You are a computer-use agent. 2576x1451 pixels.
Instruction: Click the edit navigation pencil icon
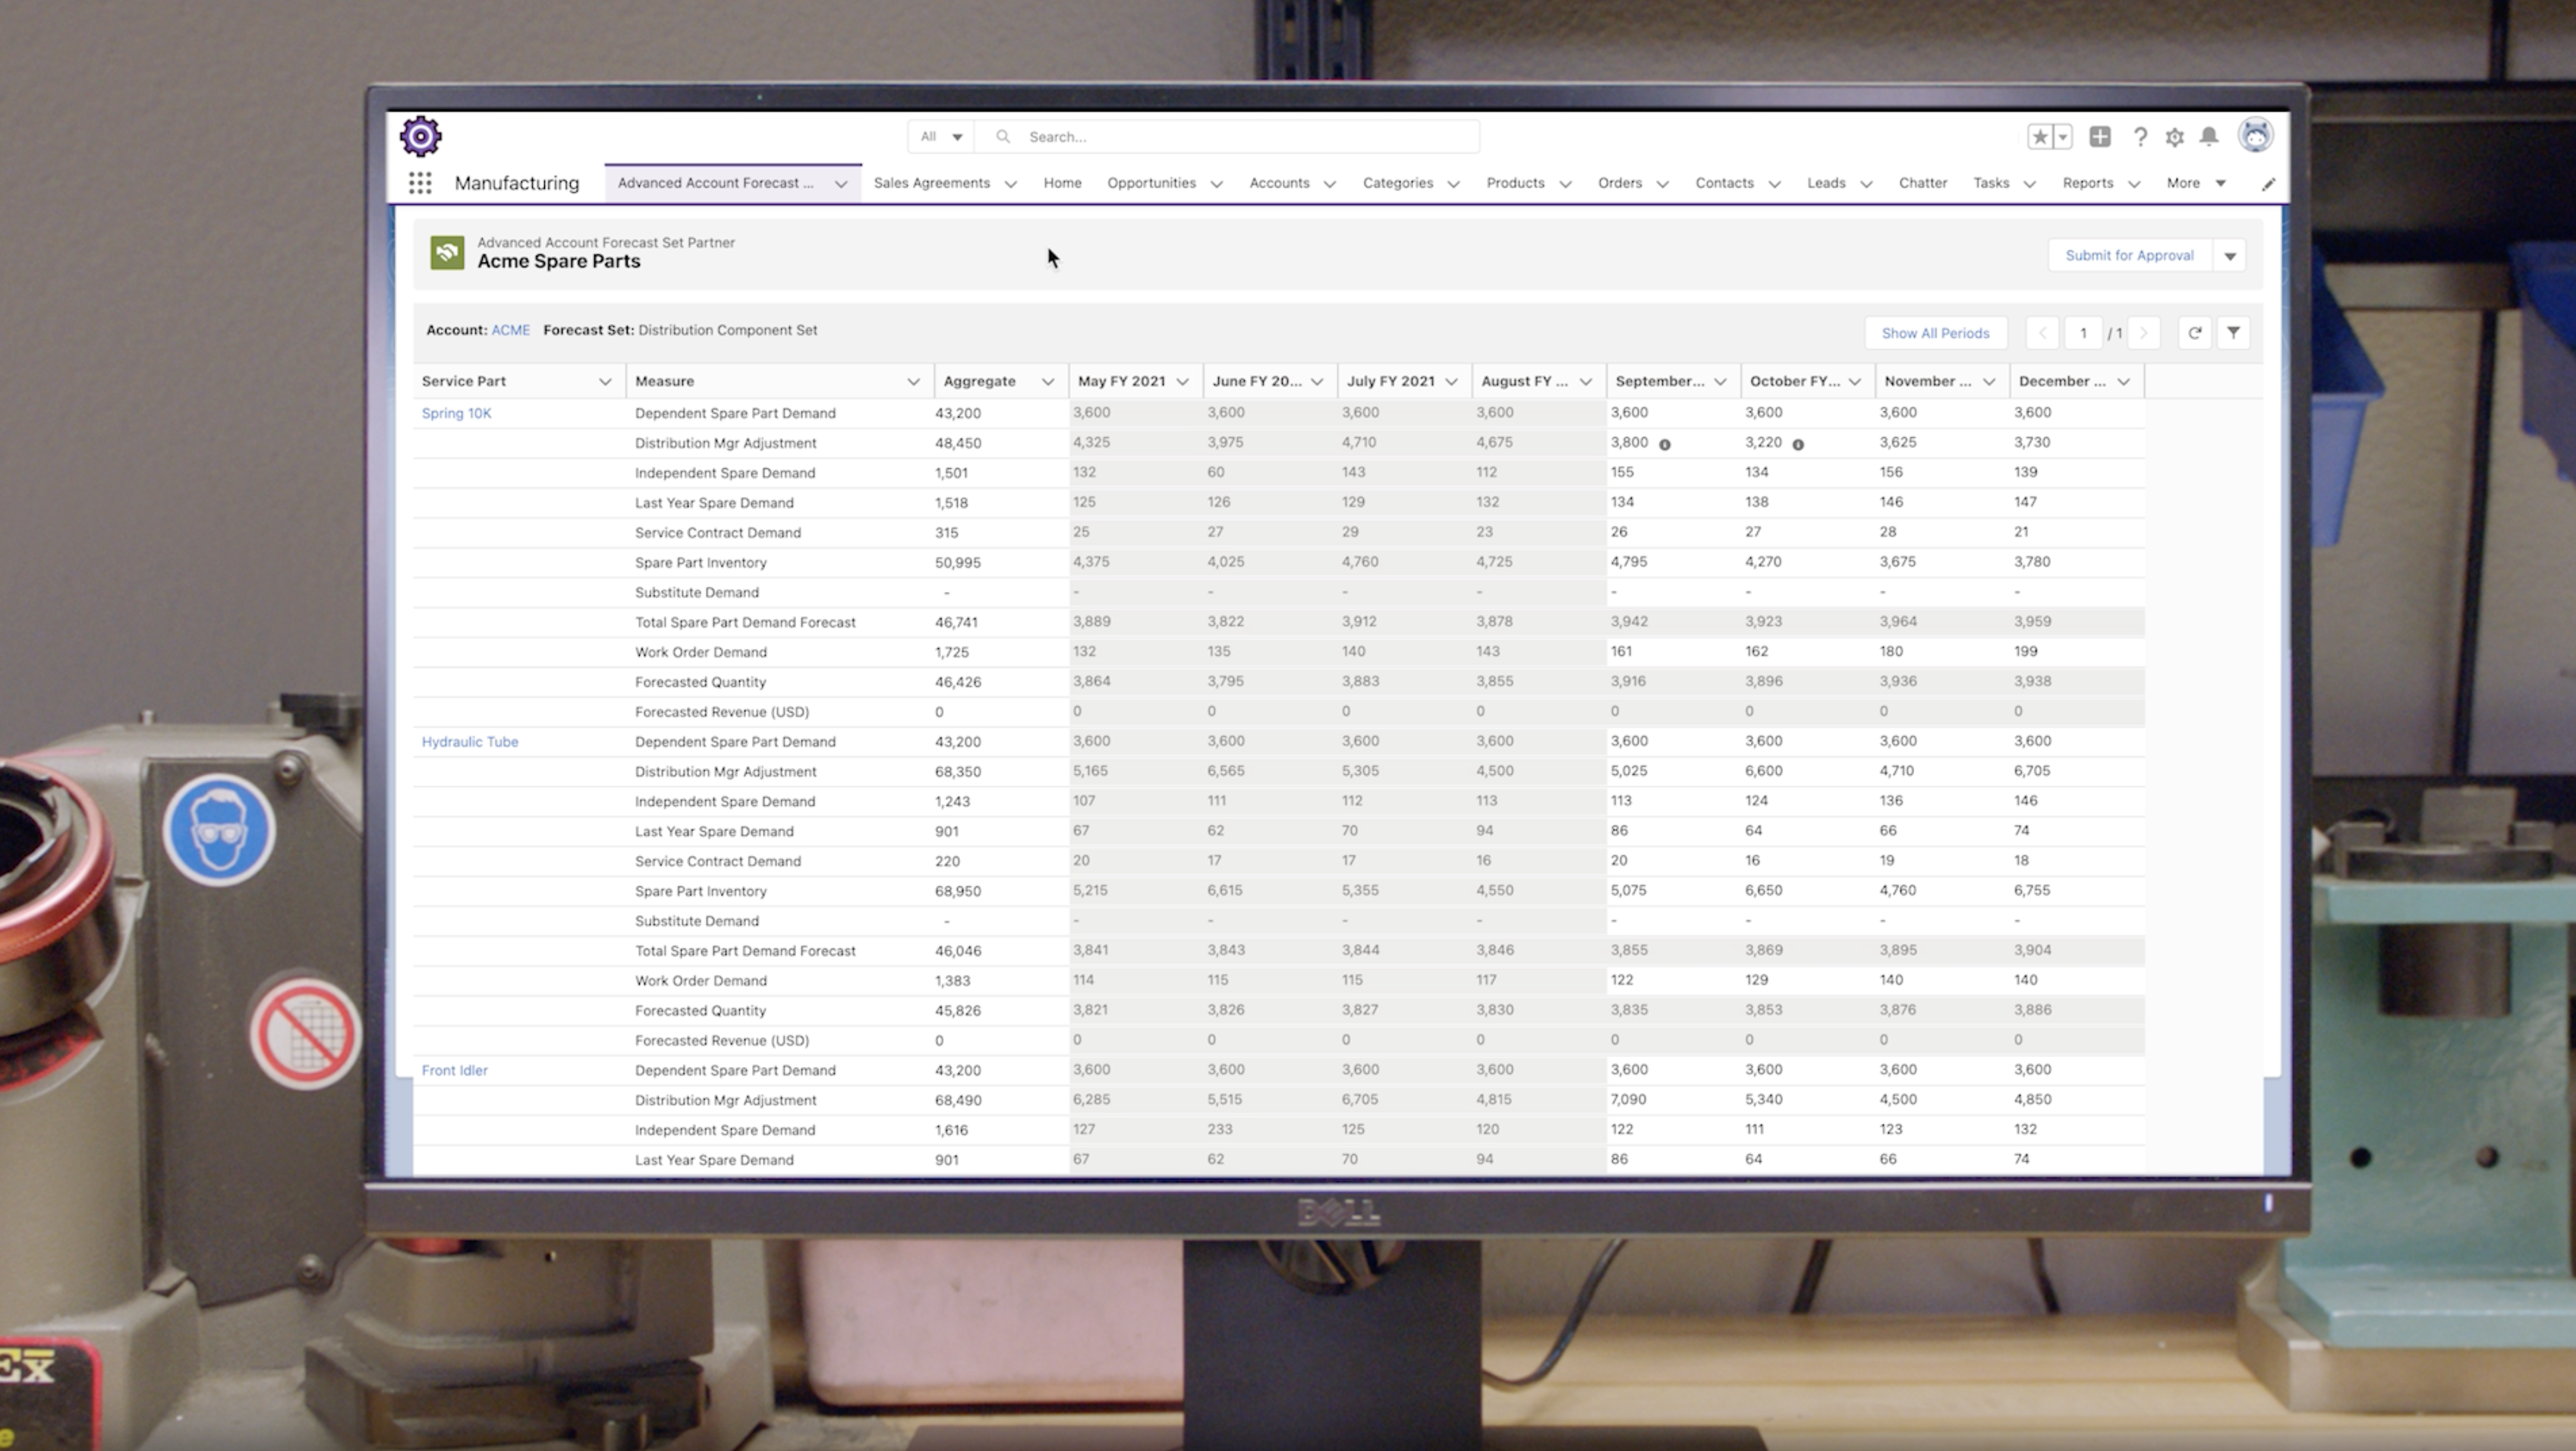pyautogui.click(x=2268, y=184)
